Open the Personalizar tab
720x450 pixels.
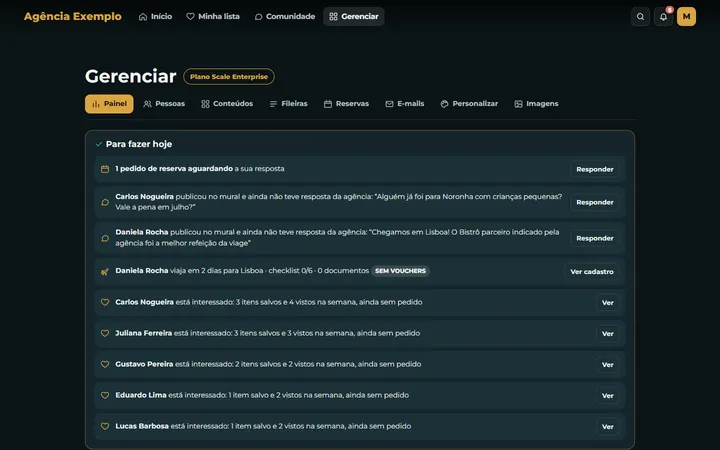[469, 104]
